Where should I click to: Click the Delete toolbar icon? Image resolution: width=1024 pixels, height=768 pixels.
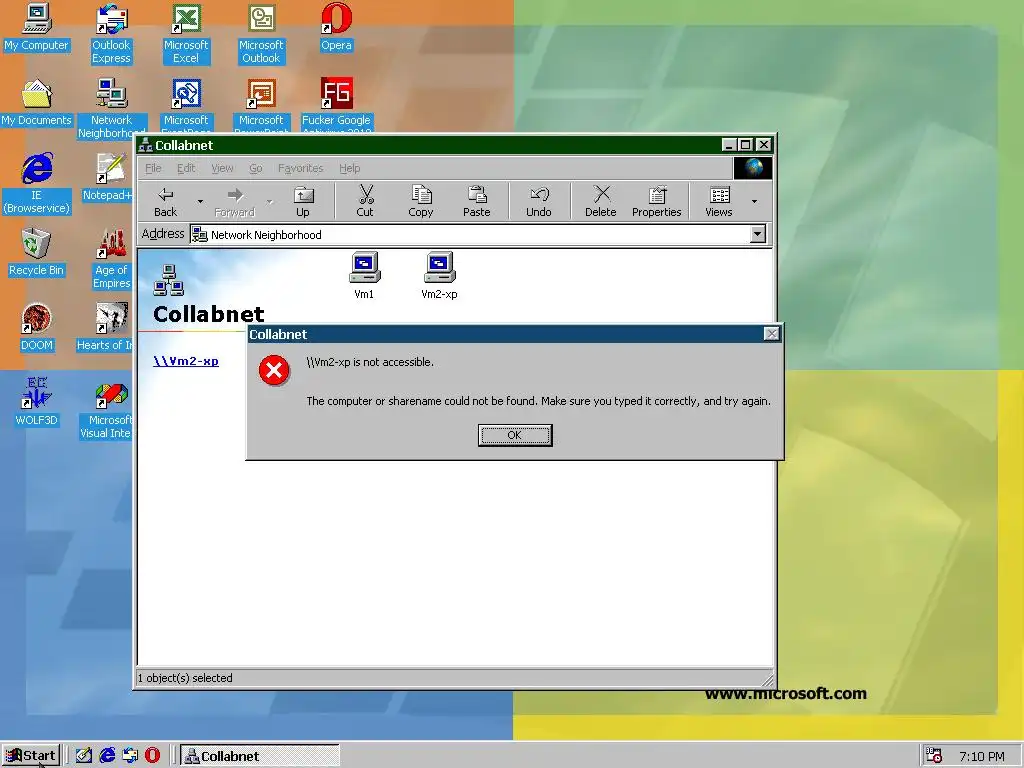coord(601,194)
